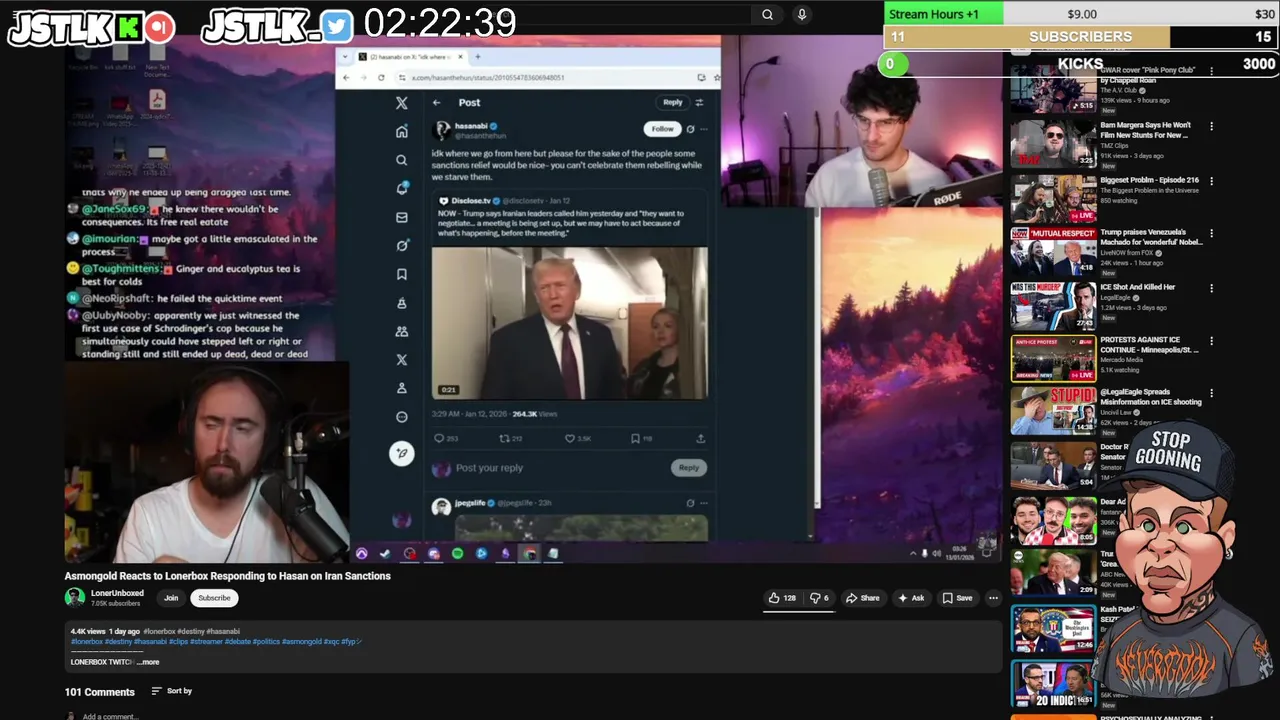Open the Sort by comments dropdown
This screenshot has height=720, width=1280.
[172, 691]
